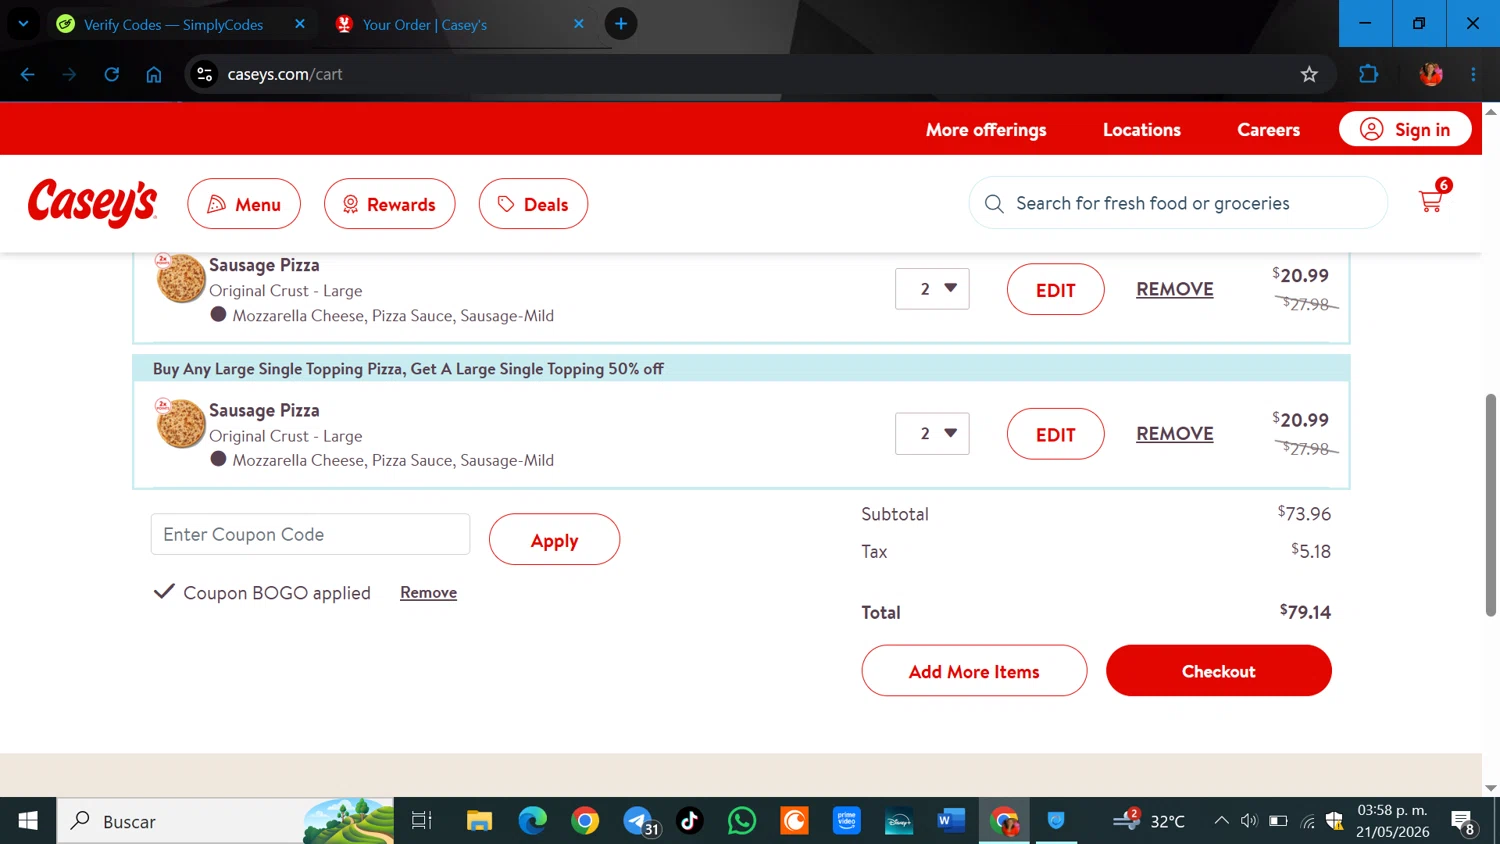The height and width of the screenshot is (844, 1500).
Task: Open the Menu navigation button
Action: click(x=244, y=204)
